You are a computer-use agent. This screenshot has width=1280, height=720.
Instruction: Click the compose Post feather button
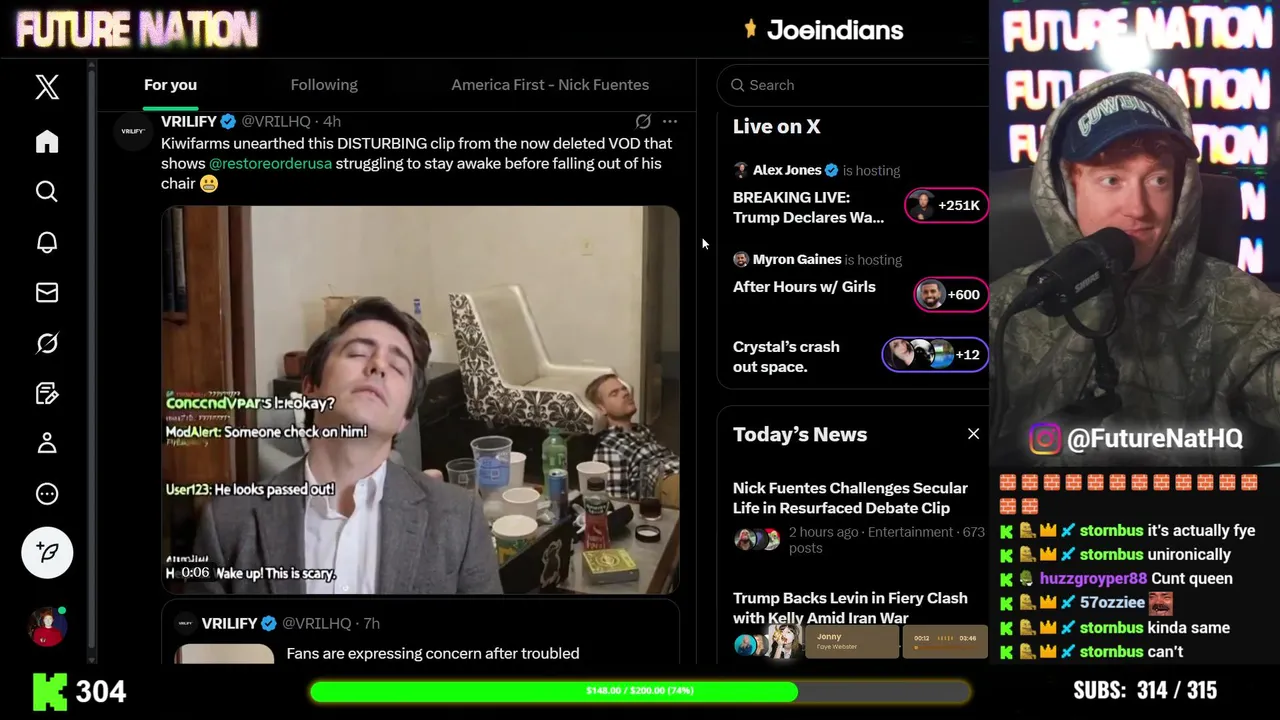[x=47, y=552]
